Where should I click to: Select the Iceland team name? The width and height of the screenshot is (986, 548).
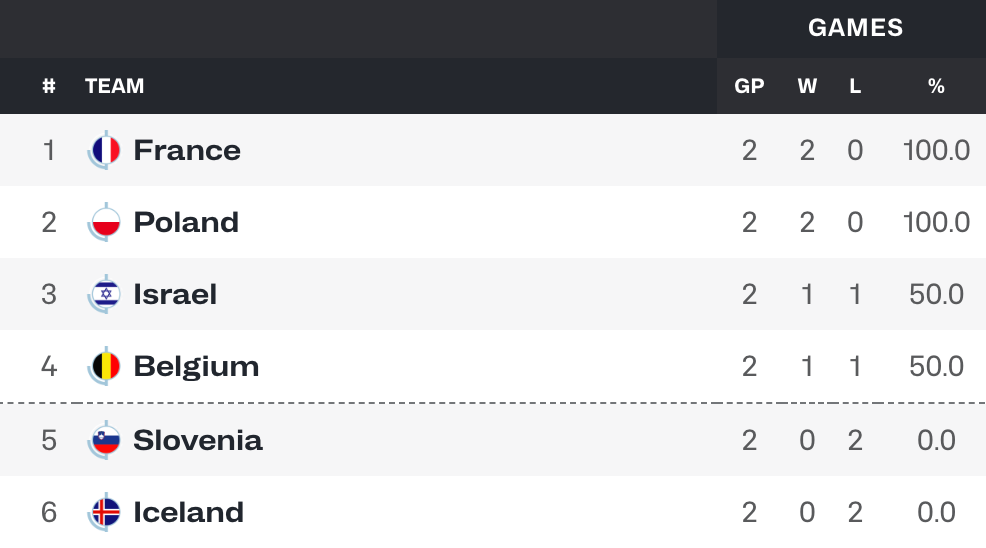[189, 512]
